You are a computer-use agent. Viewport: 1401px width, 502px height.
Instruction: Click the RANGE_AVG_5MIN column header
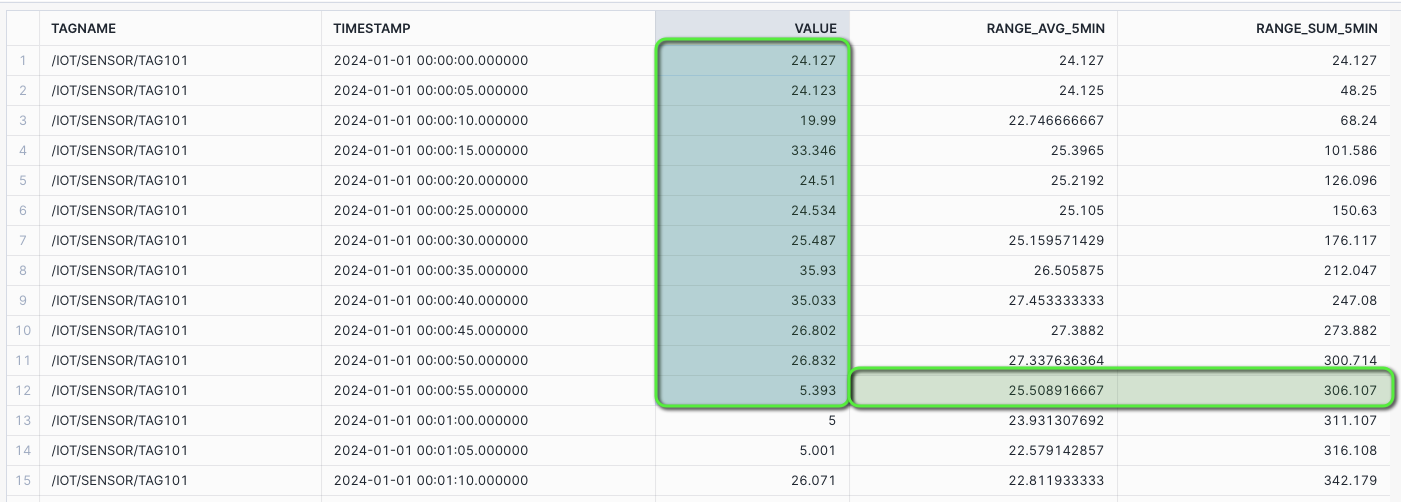[x=983, y=28]
